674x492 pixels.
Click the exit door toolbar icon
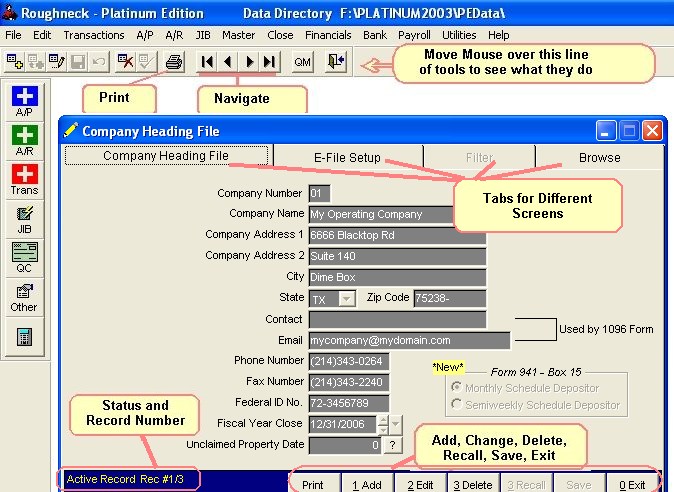(x=336, y=62)
